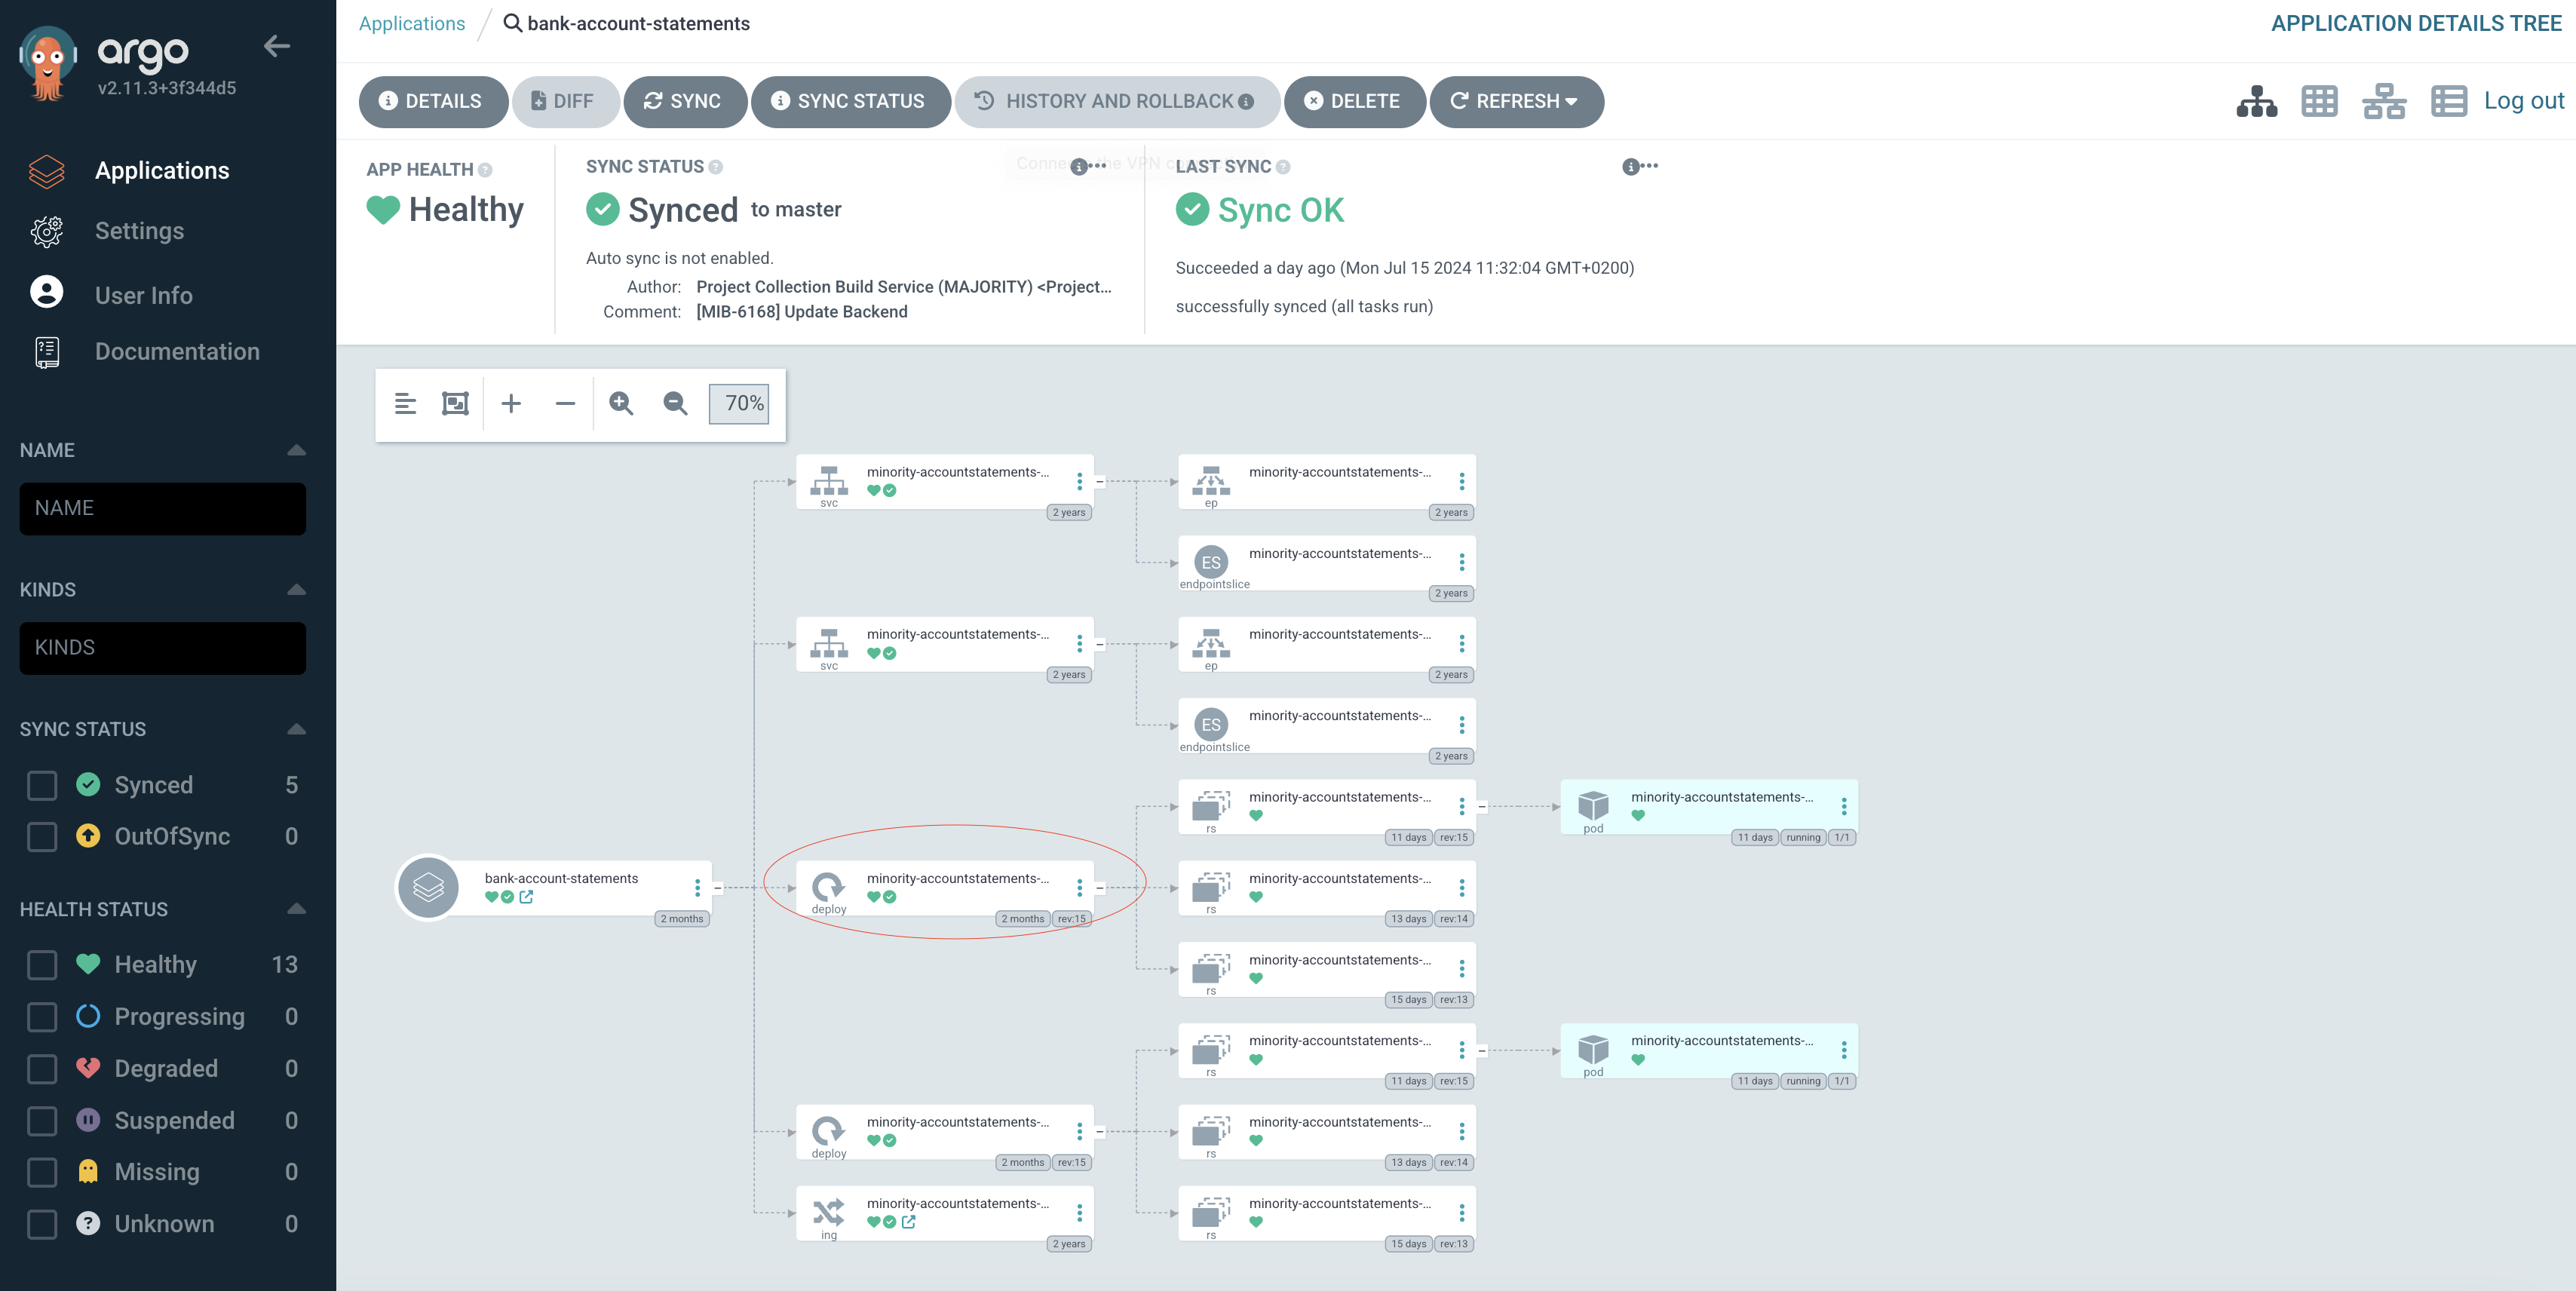Collapse the sidebar with back arrow
Image resolution: width=2576 pixels, height=1291 pixels.
coord(277,46)
